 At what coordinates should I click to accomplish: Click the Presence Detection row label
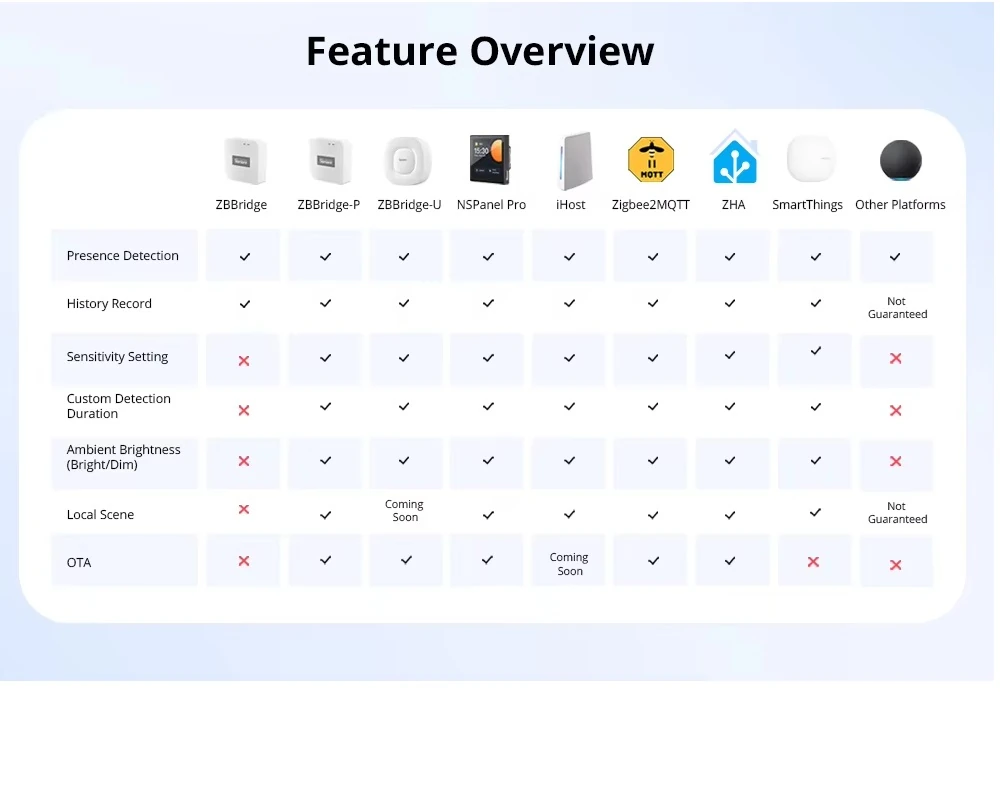pos(122,256)
